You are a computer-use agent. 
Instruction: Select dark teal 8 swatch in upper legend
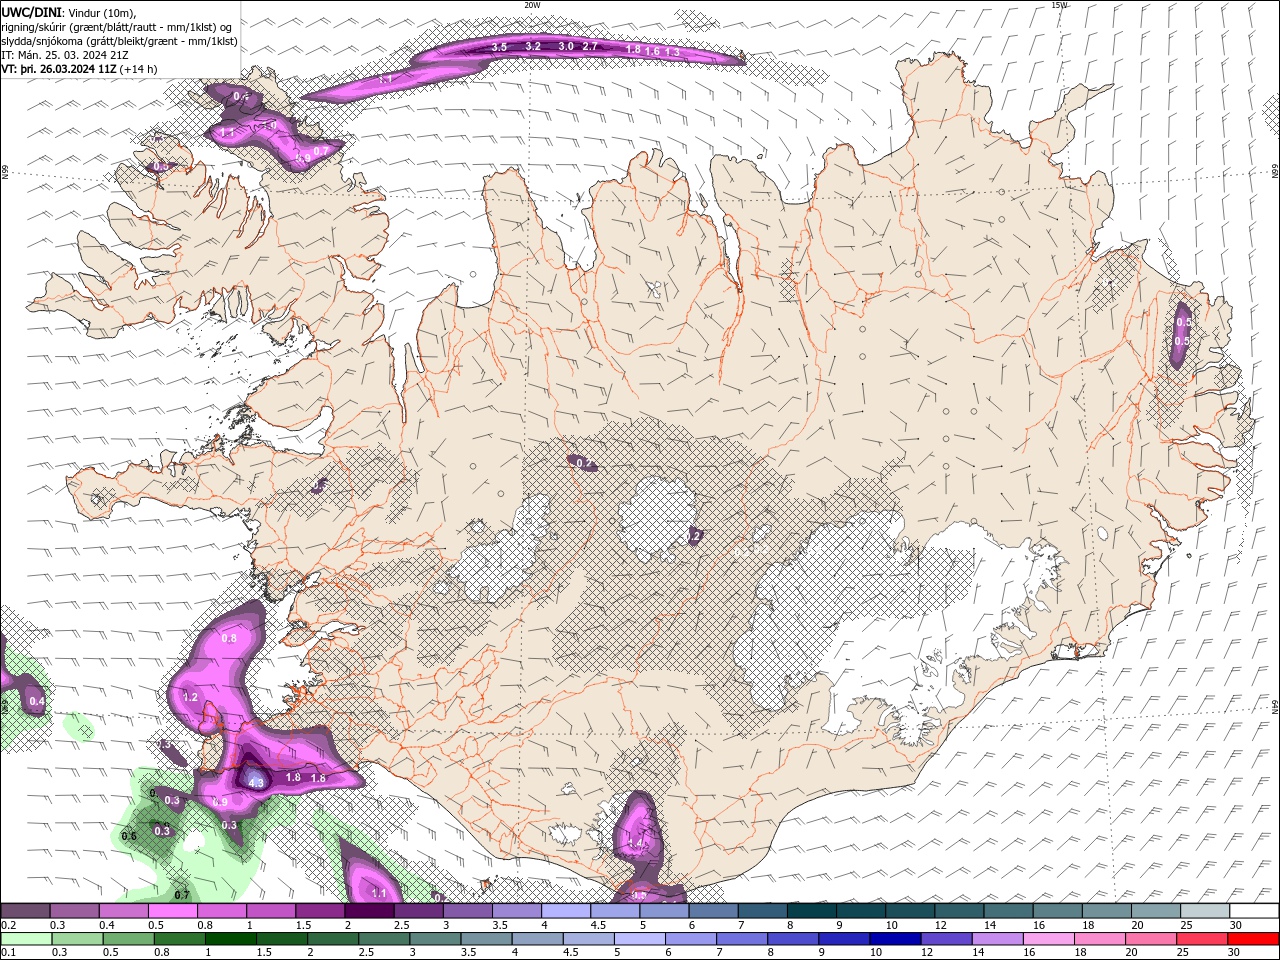(810, 911)
